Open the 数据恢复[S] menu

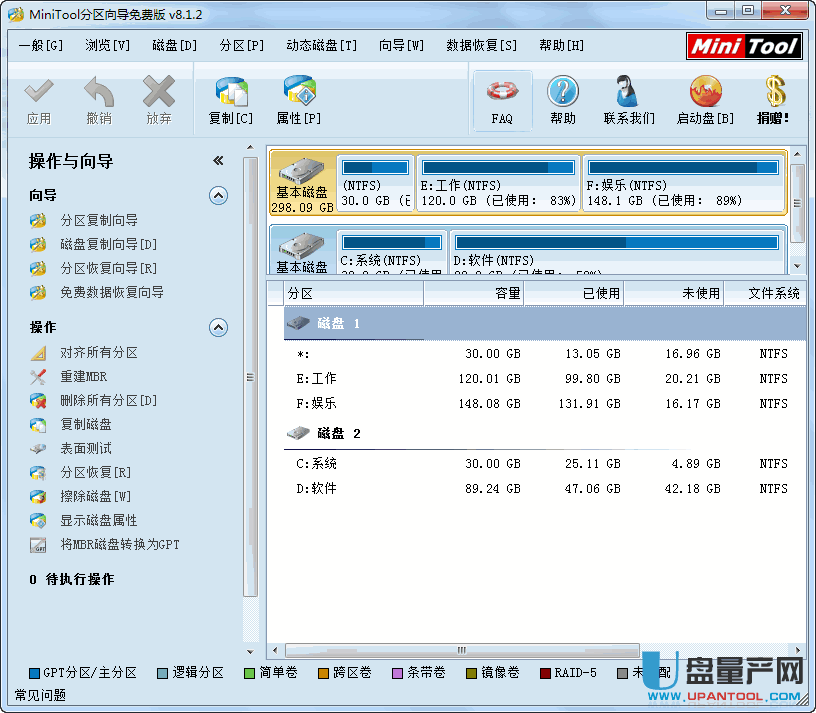click(x=481, y=45)
